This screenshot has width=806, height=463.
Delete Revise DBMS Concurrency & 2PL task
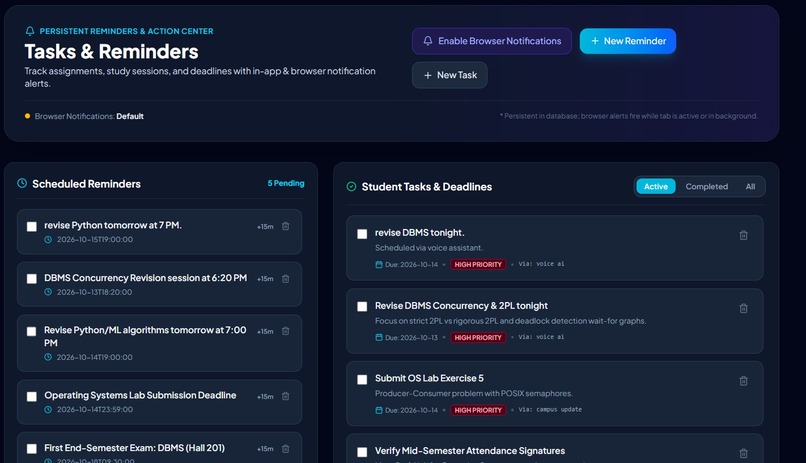pyautogui.click(x=743, y=308)
